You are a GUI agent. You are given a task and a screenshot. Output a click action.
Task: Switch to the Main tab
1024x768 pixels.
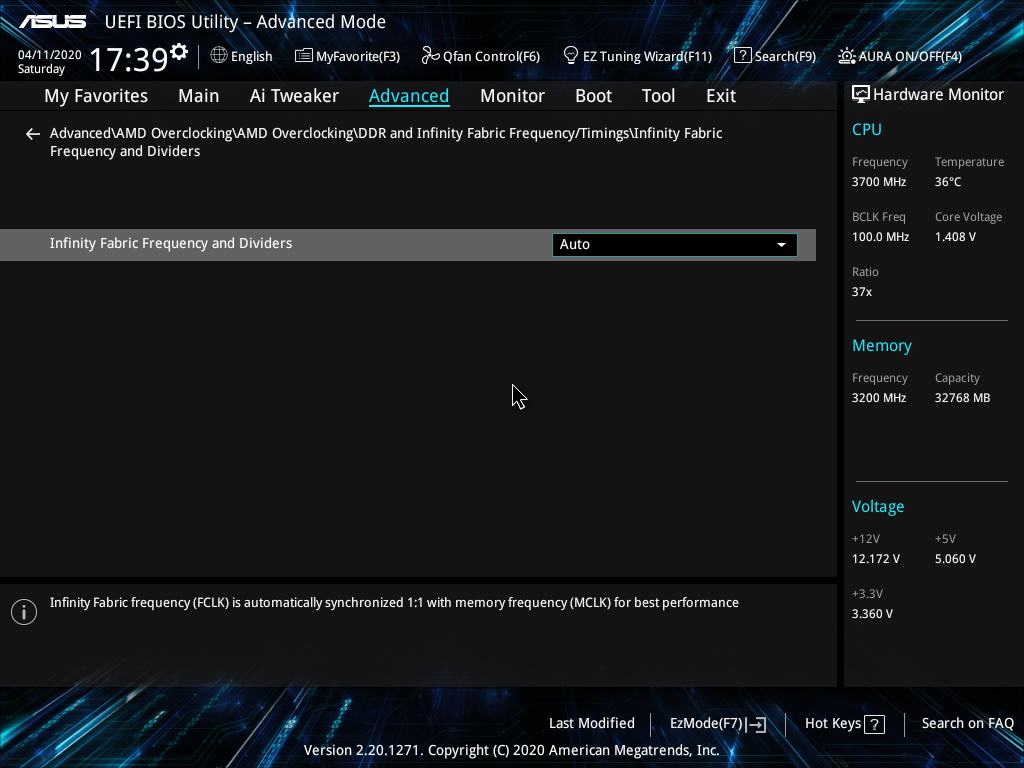click(199, 96)
